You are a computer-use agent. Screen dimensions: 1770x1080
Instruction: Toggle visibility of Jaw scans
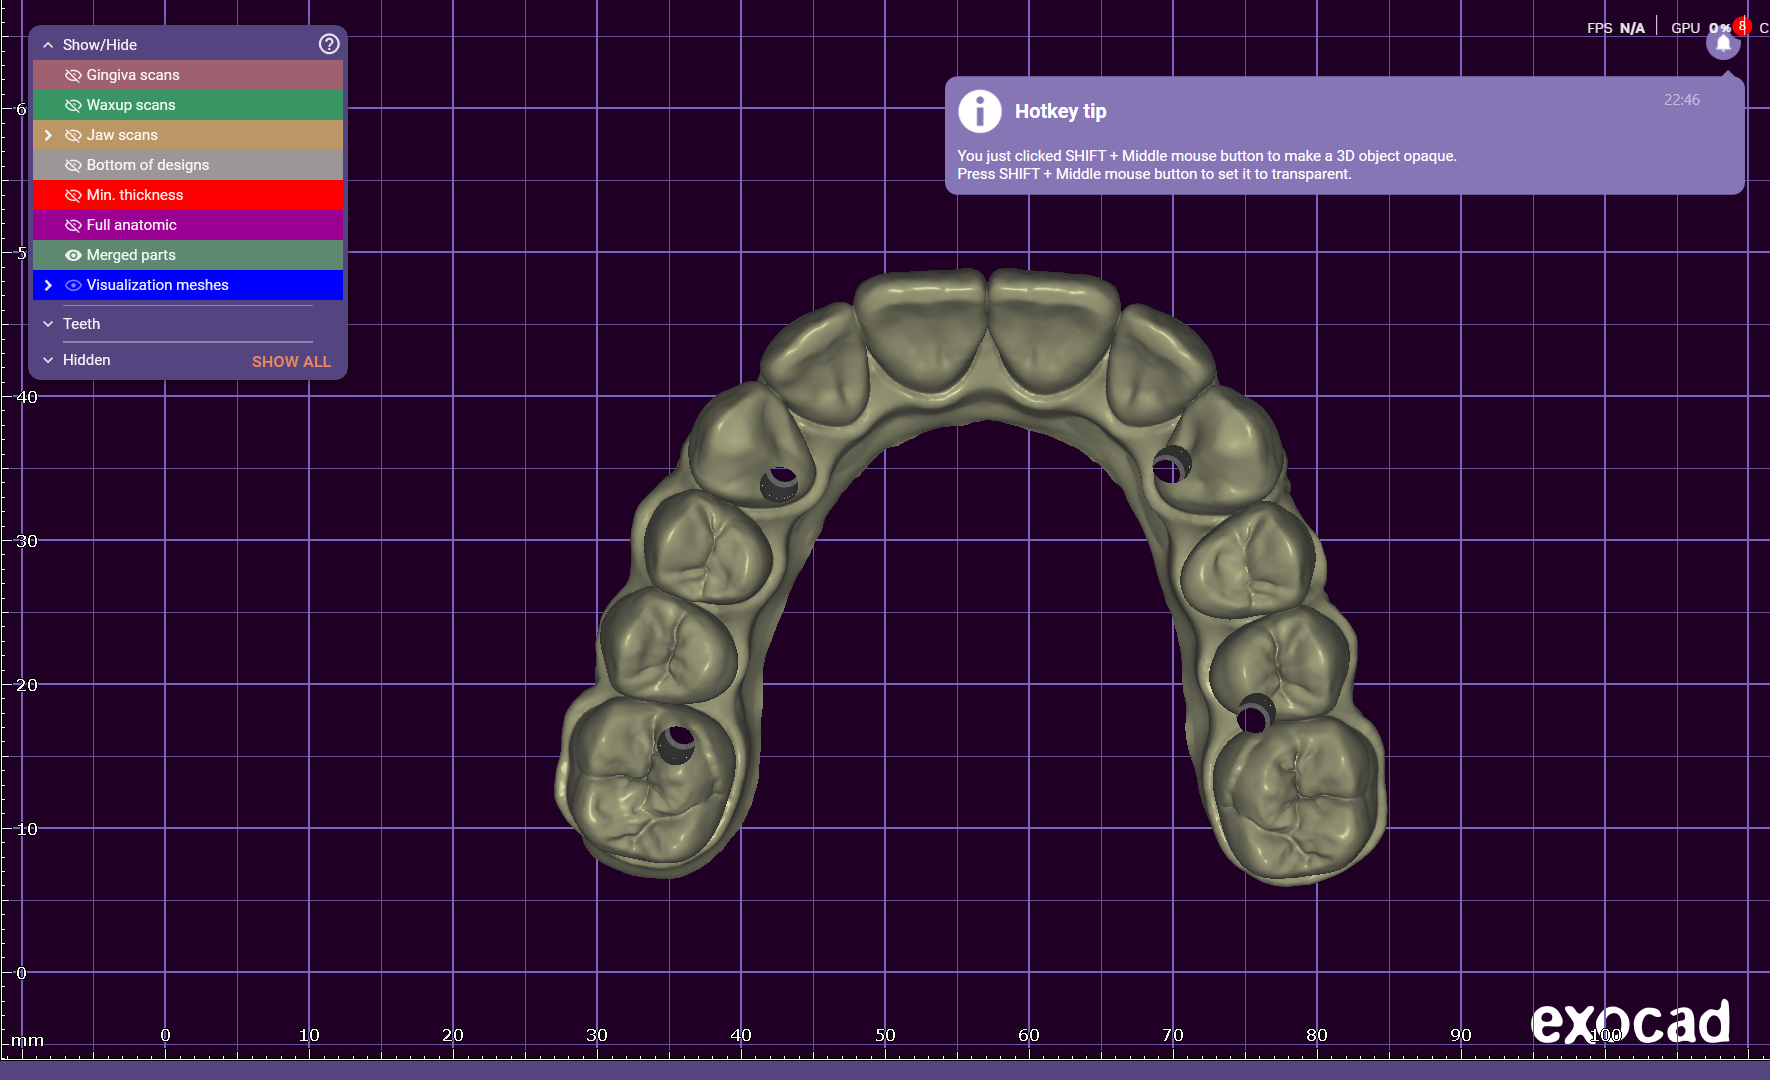(x=73, y=135)
